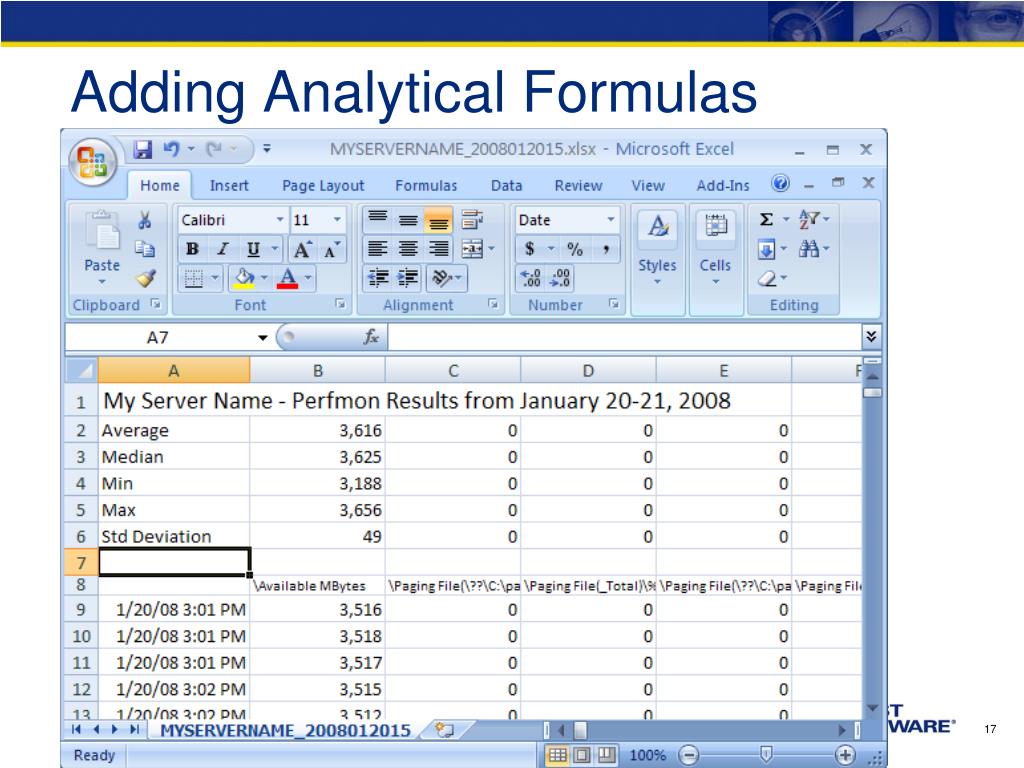
Task: Decrease decimal places
Action: tap(560, 279)
